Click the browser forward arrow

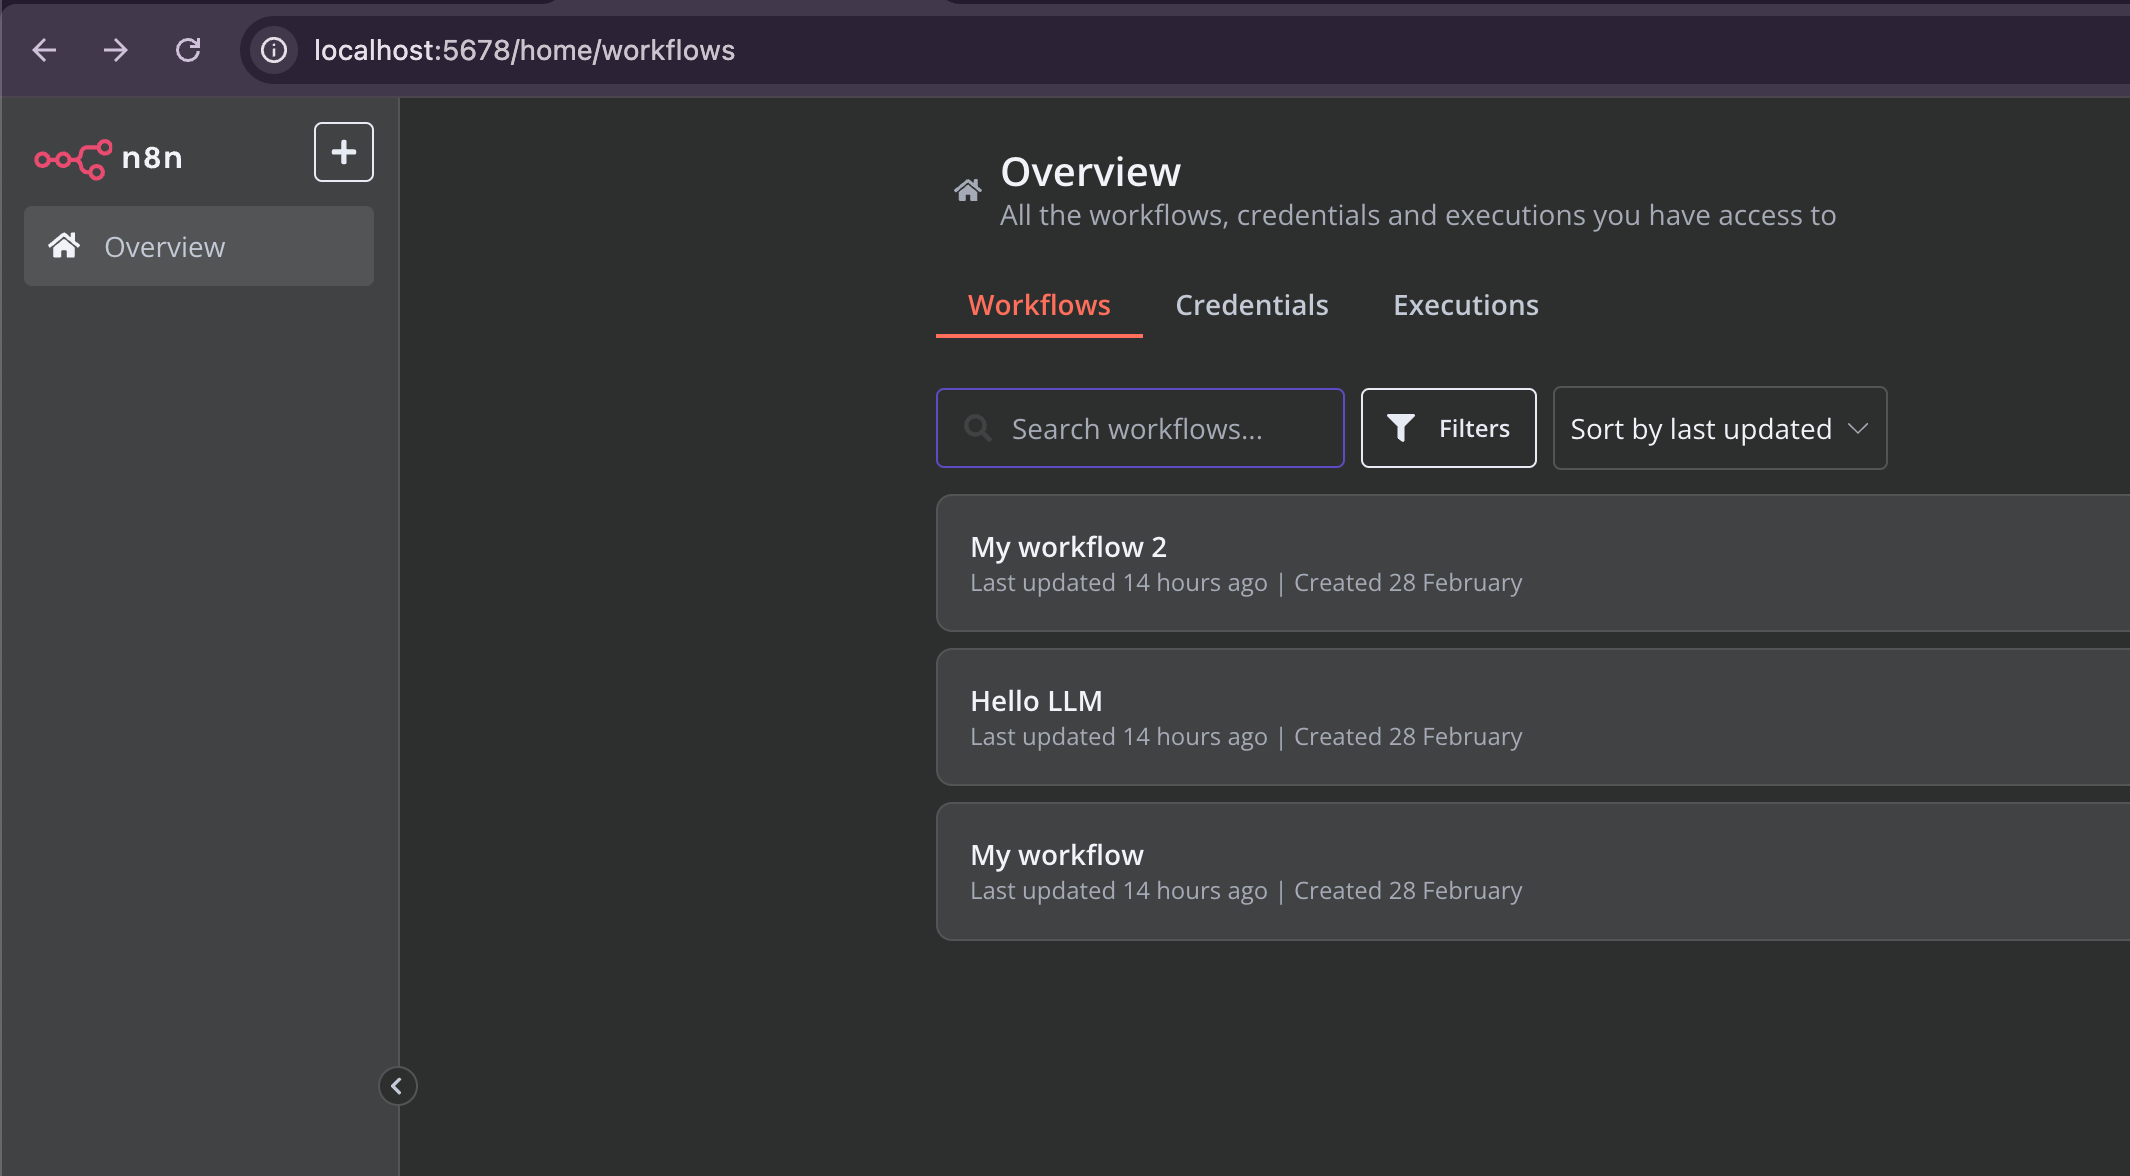point(116,50)
